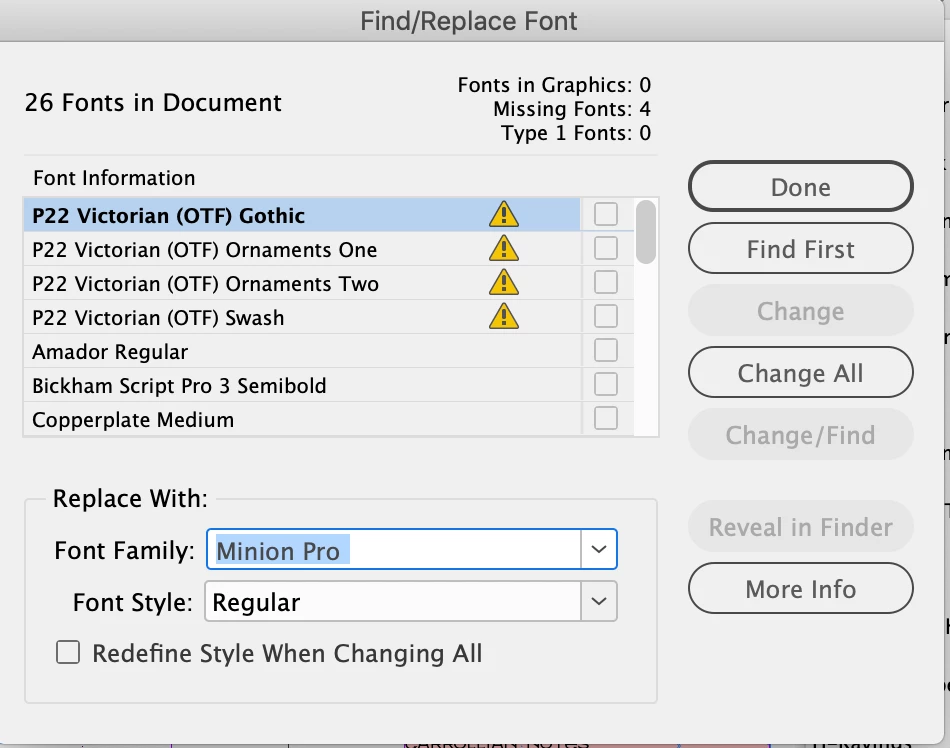Screen dimensions: 950x748
Task: Click the Change All button
Action: (x=800, y=372)
